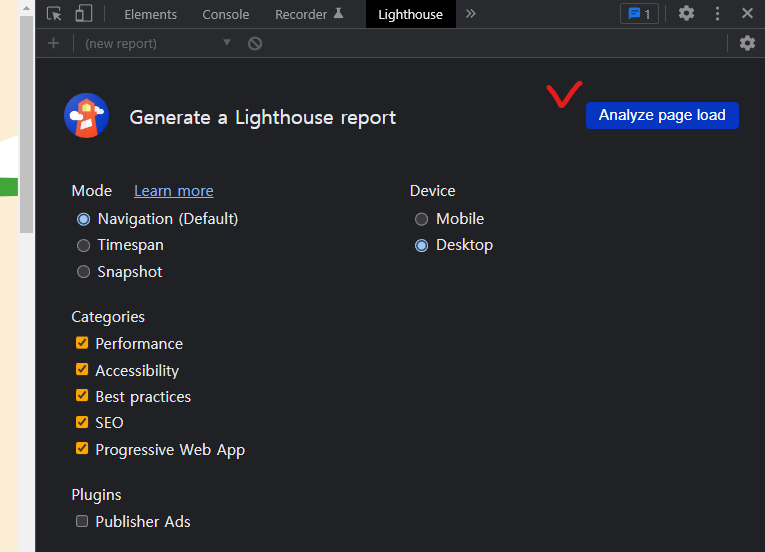Click the Lighthouse logo icon

tap(86, 116)
